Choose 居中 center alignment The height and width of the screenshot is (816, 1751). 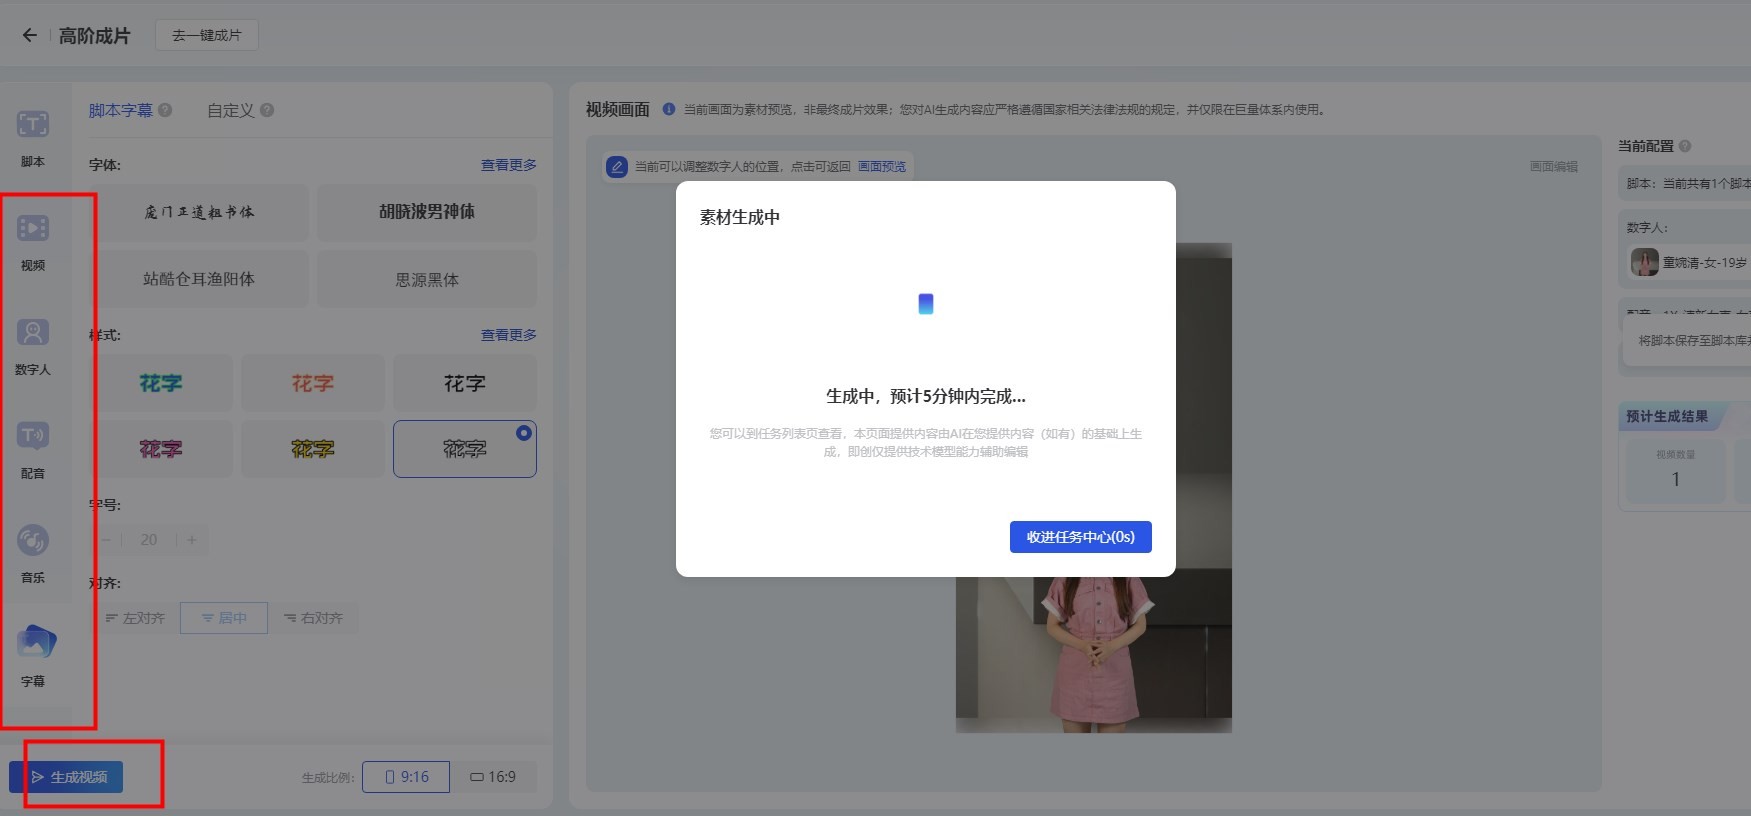tap(224, 618)
